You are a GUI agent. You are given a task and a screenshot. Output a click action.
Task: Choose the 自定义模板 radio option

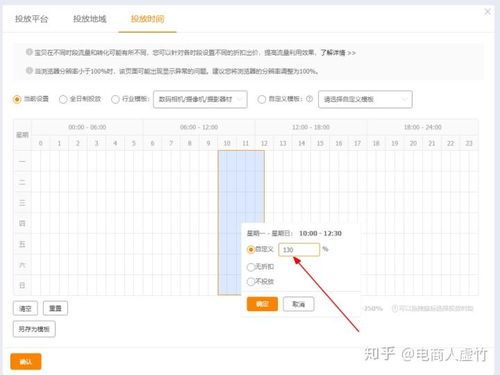point(262,99)
